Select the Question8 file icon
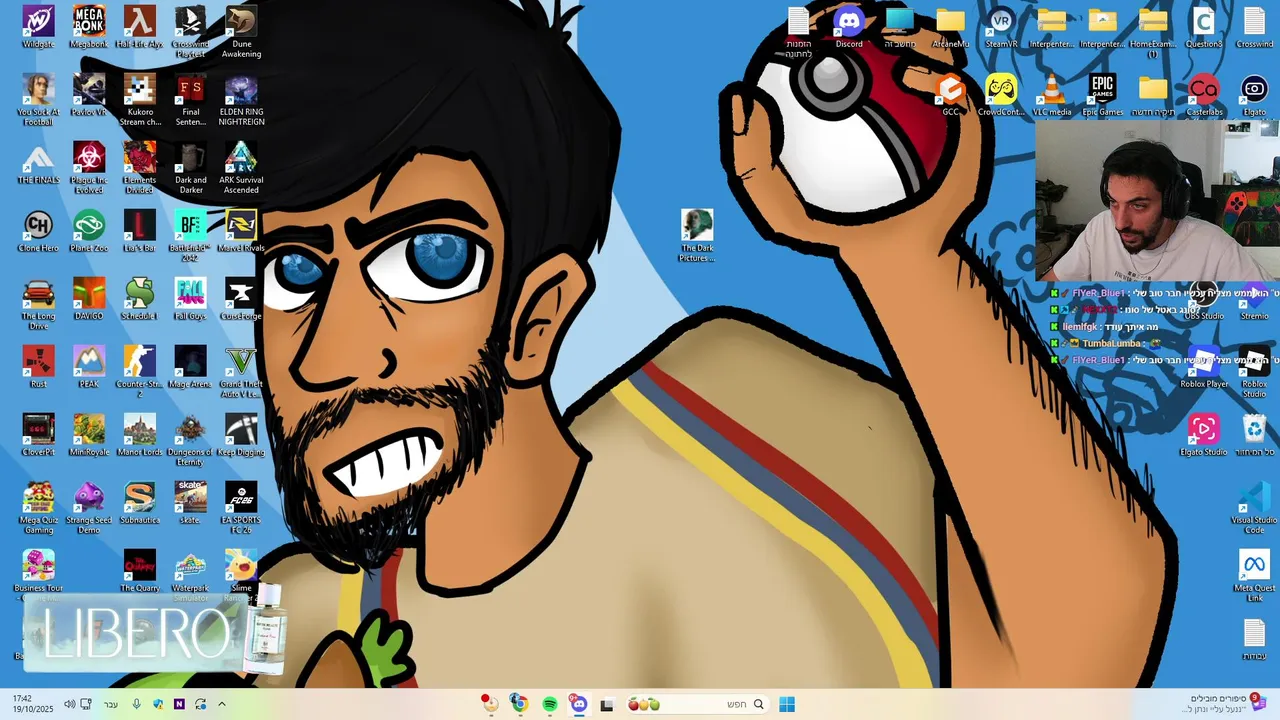1280x720 pixels. pyautogui.click(x=1204, y=27)
